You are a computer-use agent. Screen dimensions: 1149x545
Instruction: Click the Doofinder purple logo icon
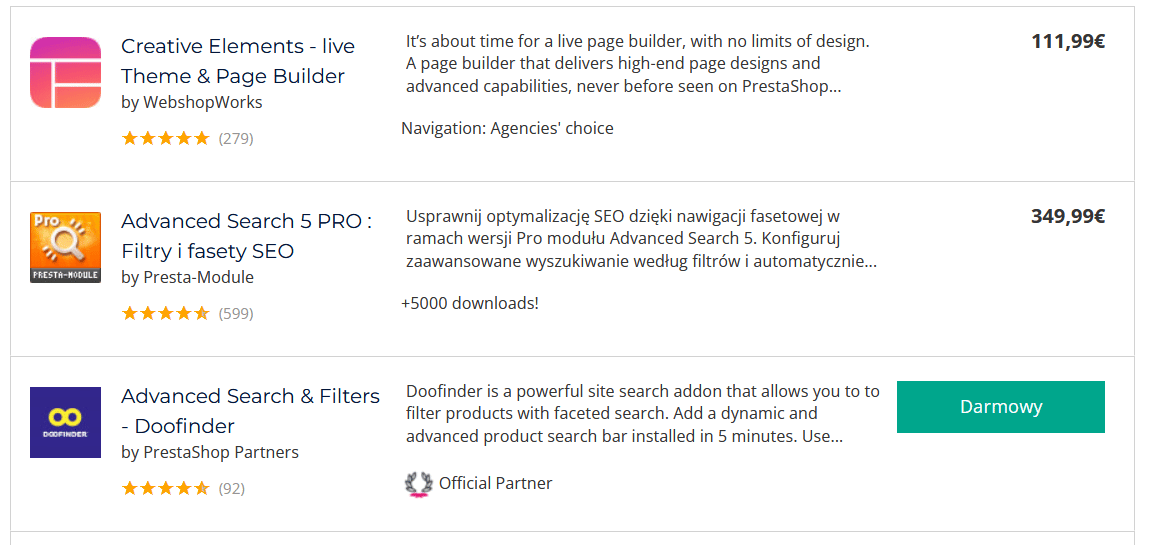[65, 423]
